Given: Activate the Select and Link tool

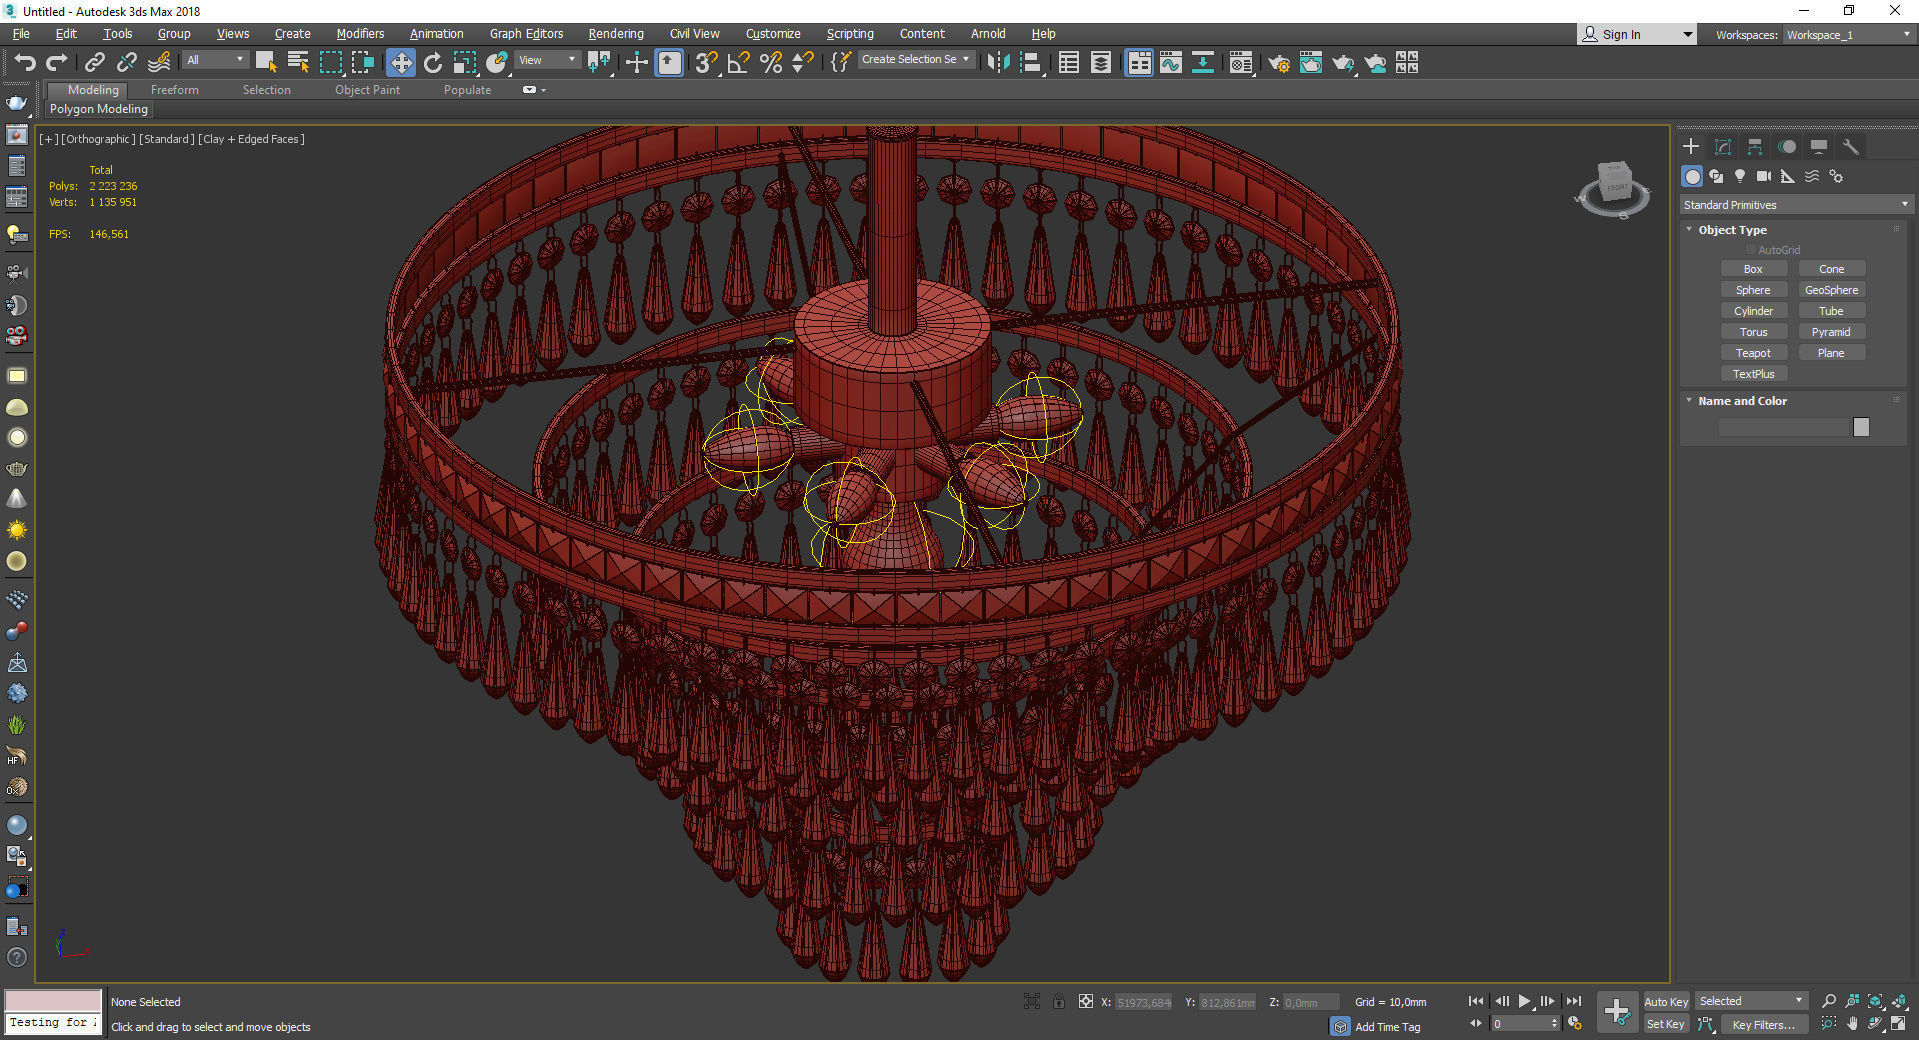Looking at the screenshot, I should [95, 63].
